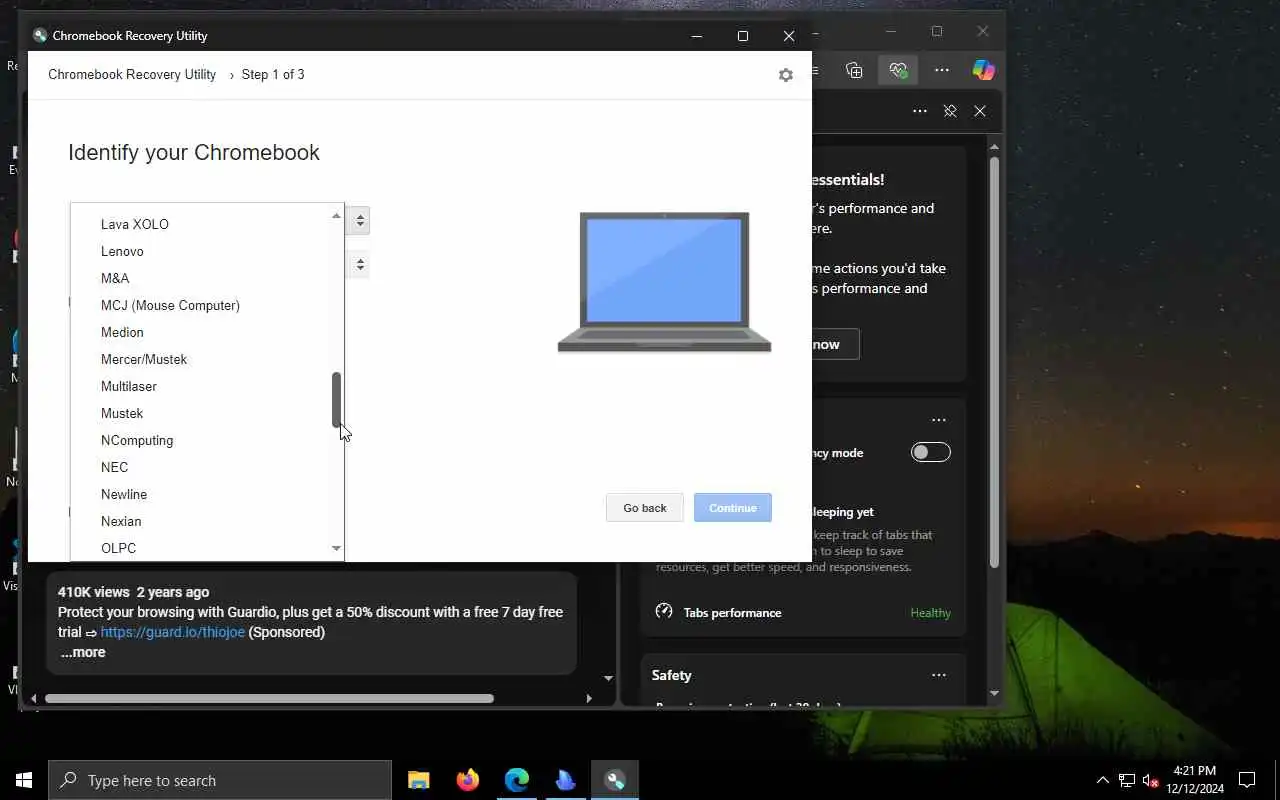
Task: Close the Browser essentials panel
Action: click(980, 111)
